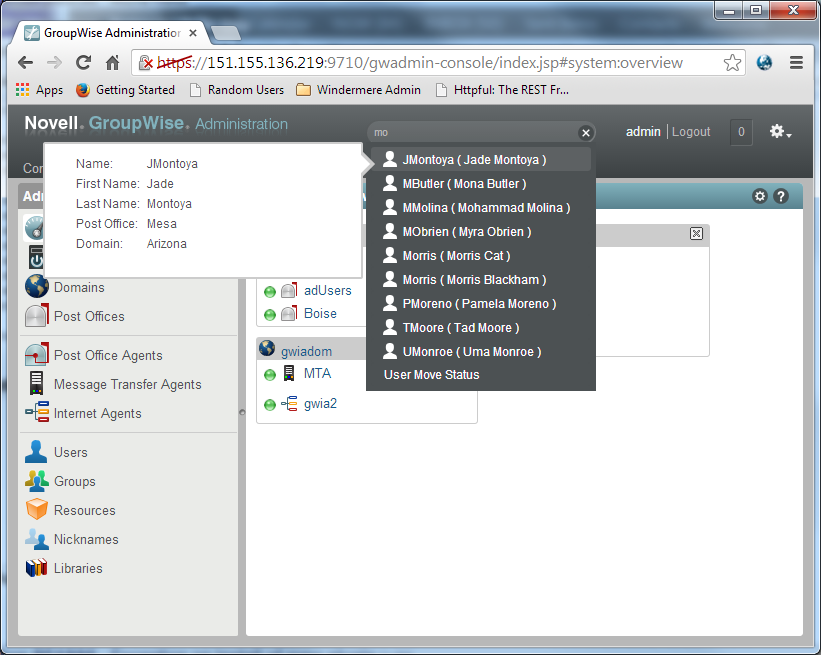Click the panel settings gear icon
The width and height of the screenshot is (821, 655).
pos(760,196)
